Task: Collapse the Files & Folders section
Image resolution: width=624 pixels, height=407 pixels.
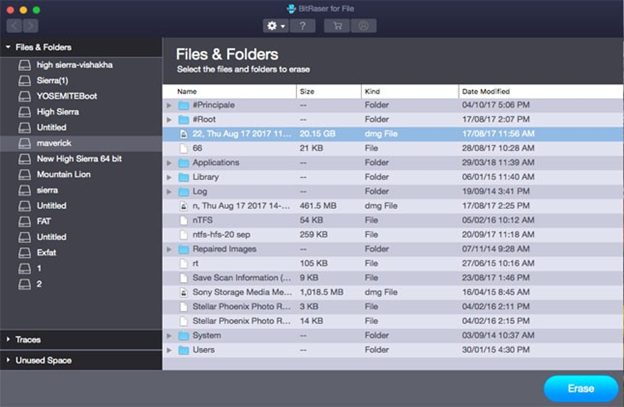Action: [x=8, y=47]
